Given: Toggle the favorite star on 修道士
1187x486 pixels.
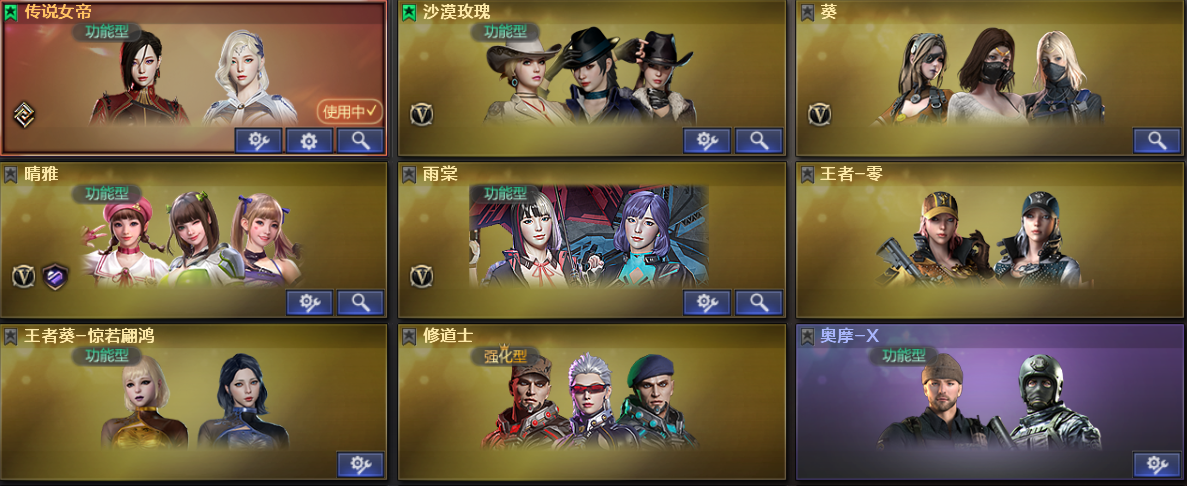Looking at the screenshot, I should tap(410, 337).
